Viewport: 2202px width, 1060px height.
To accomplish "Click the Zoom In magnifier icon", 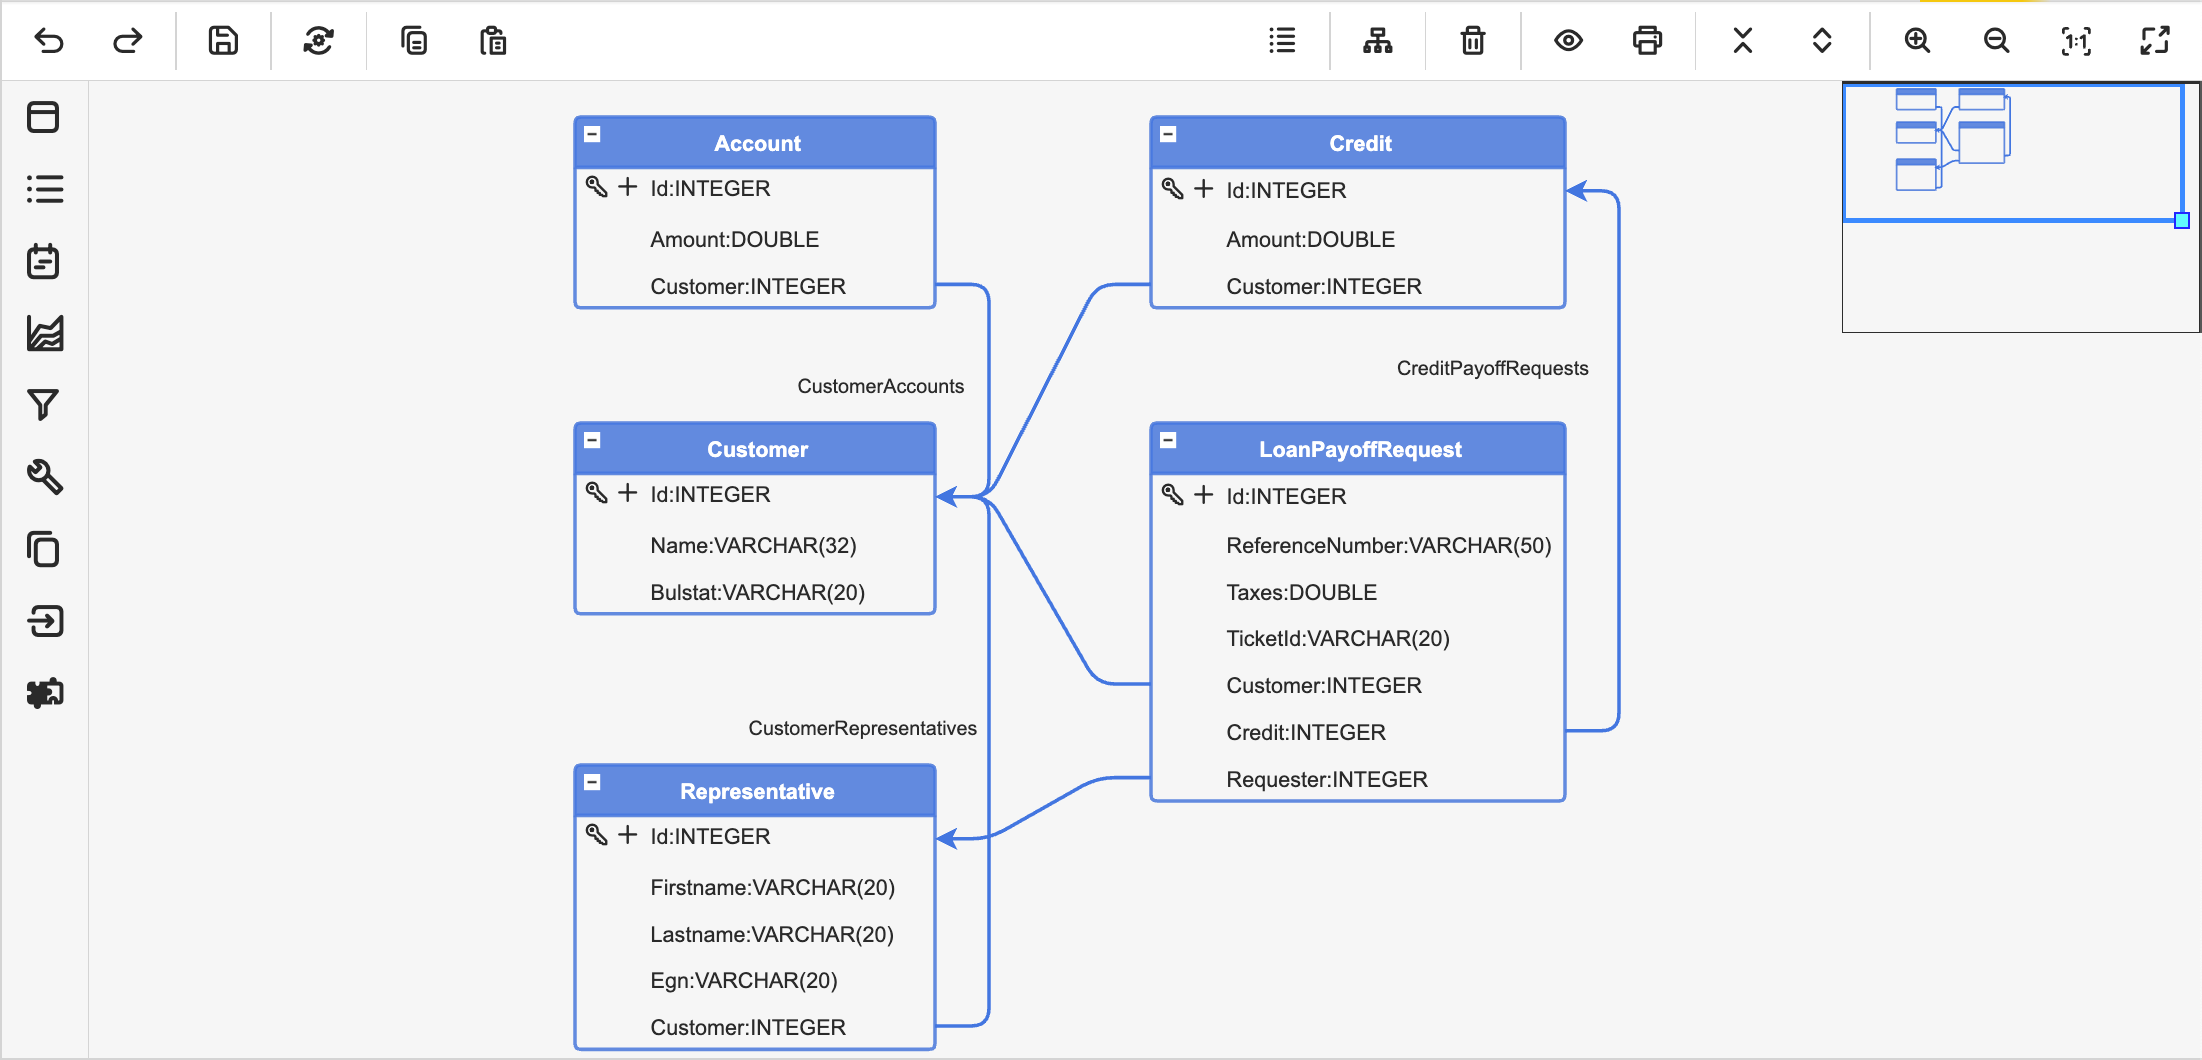I will click(x=1917, y=41).
